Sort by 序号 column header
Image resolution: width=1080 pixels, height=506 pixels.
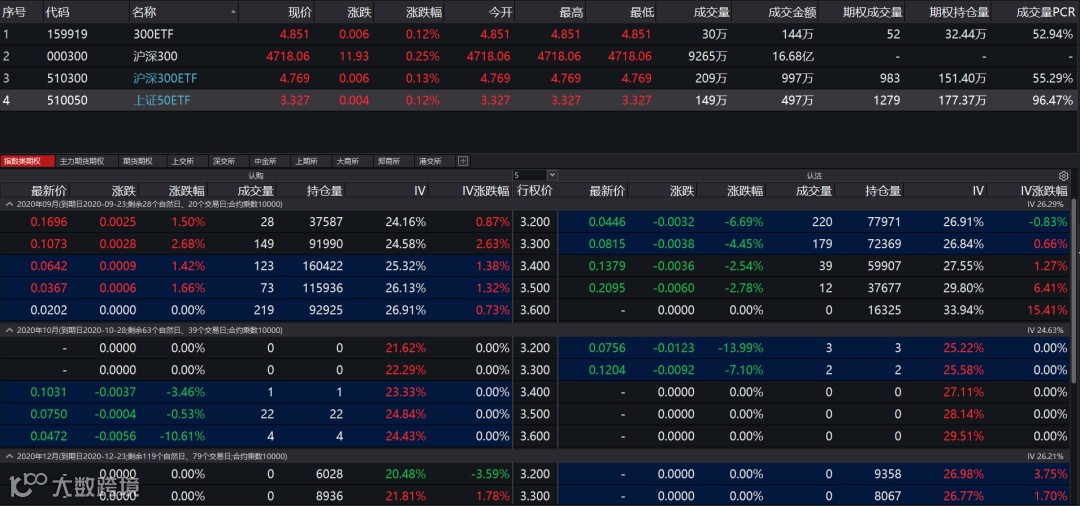(14, 12)
